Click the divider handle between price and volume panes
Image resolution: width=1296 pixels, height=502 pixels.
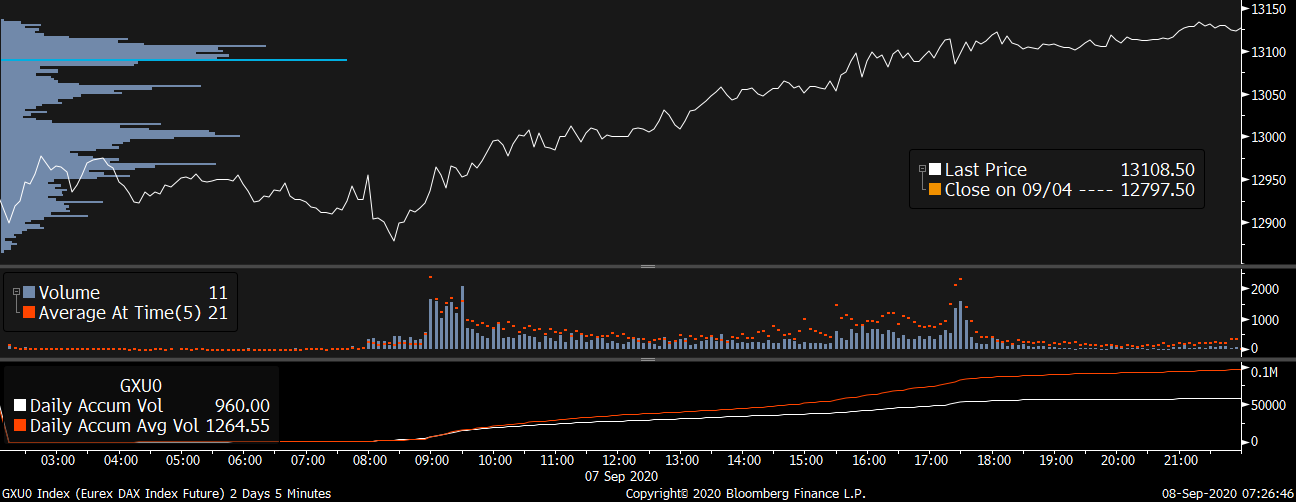[x=647, y=267]
